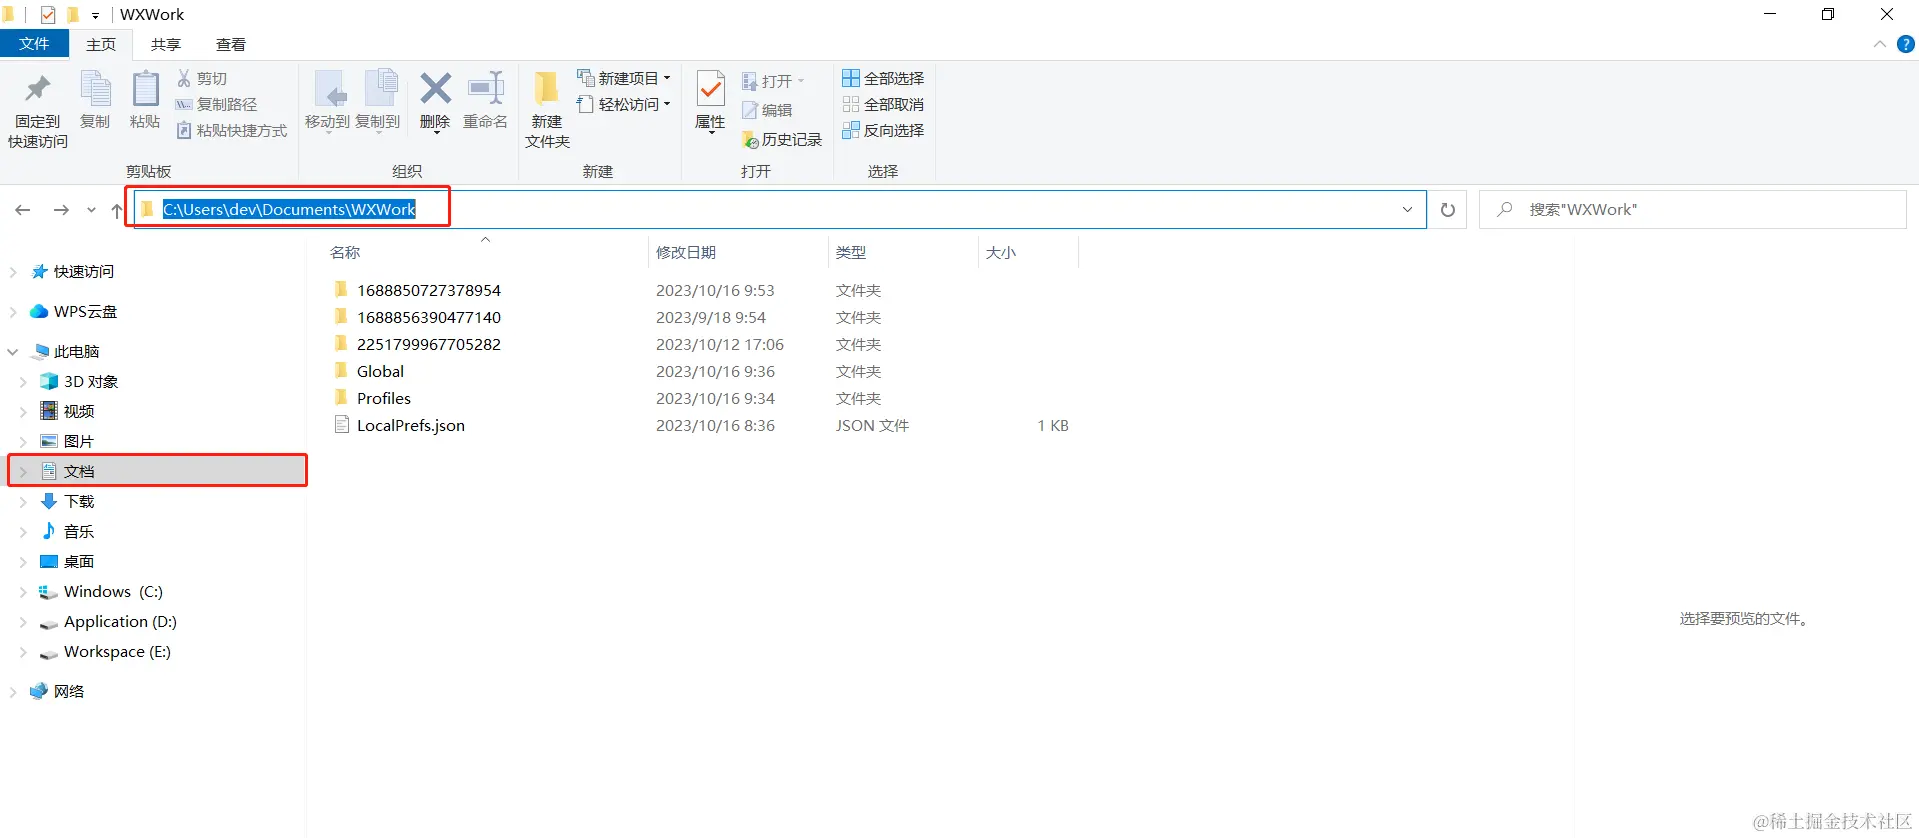The width and height of the screenshot is (1919, 838).
Task: Go forward in navigation history
Action: tap(61, 210)
